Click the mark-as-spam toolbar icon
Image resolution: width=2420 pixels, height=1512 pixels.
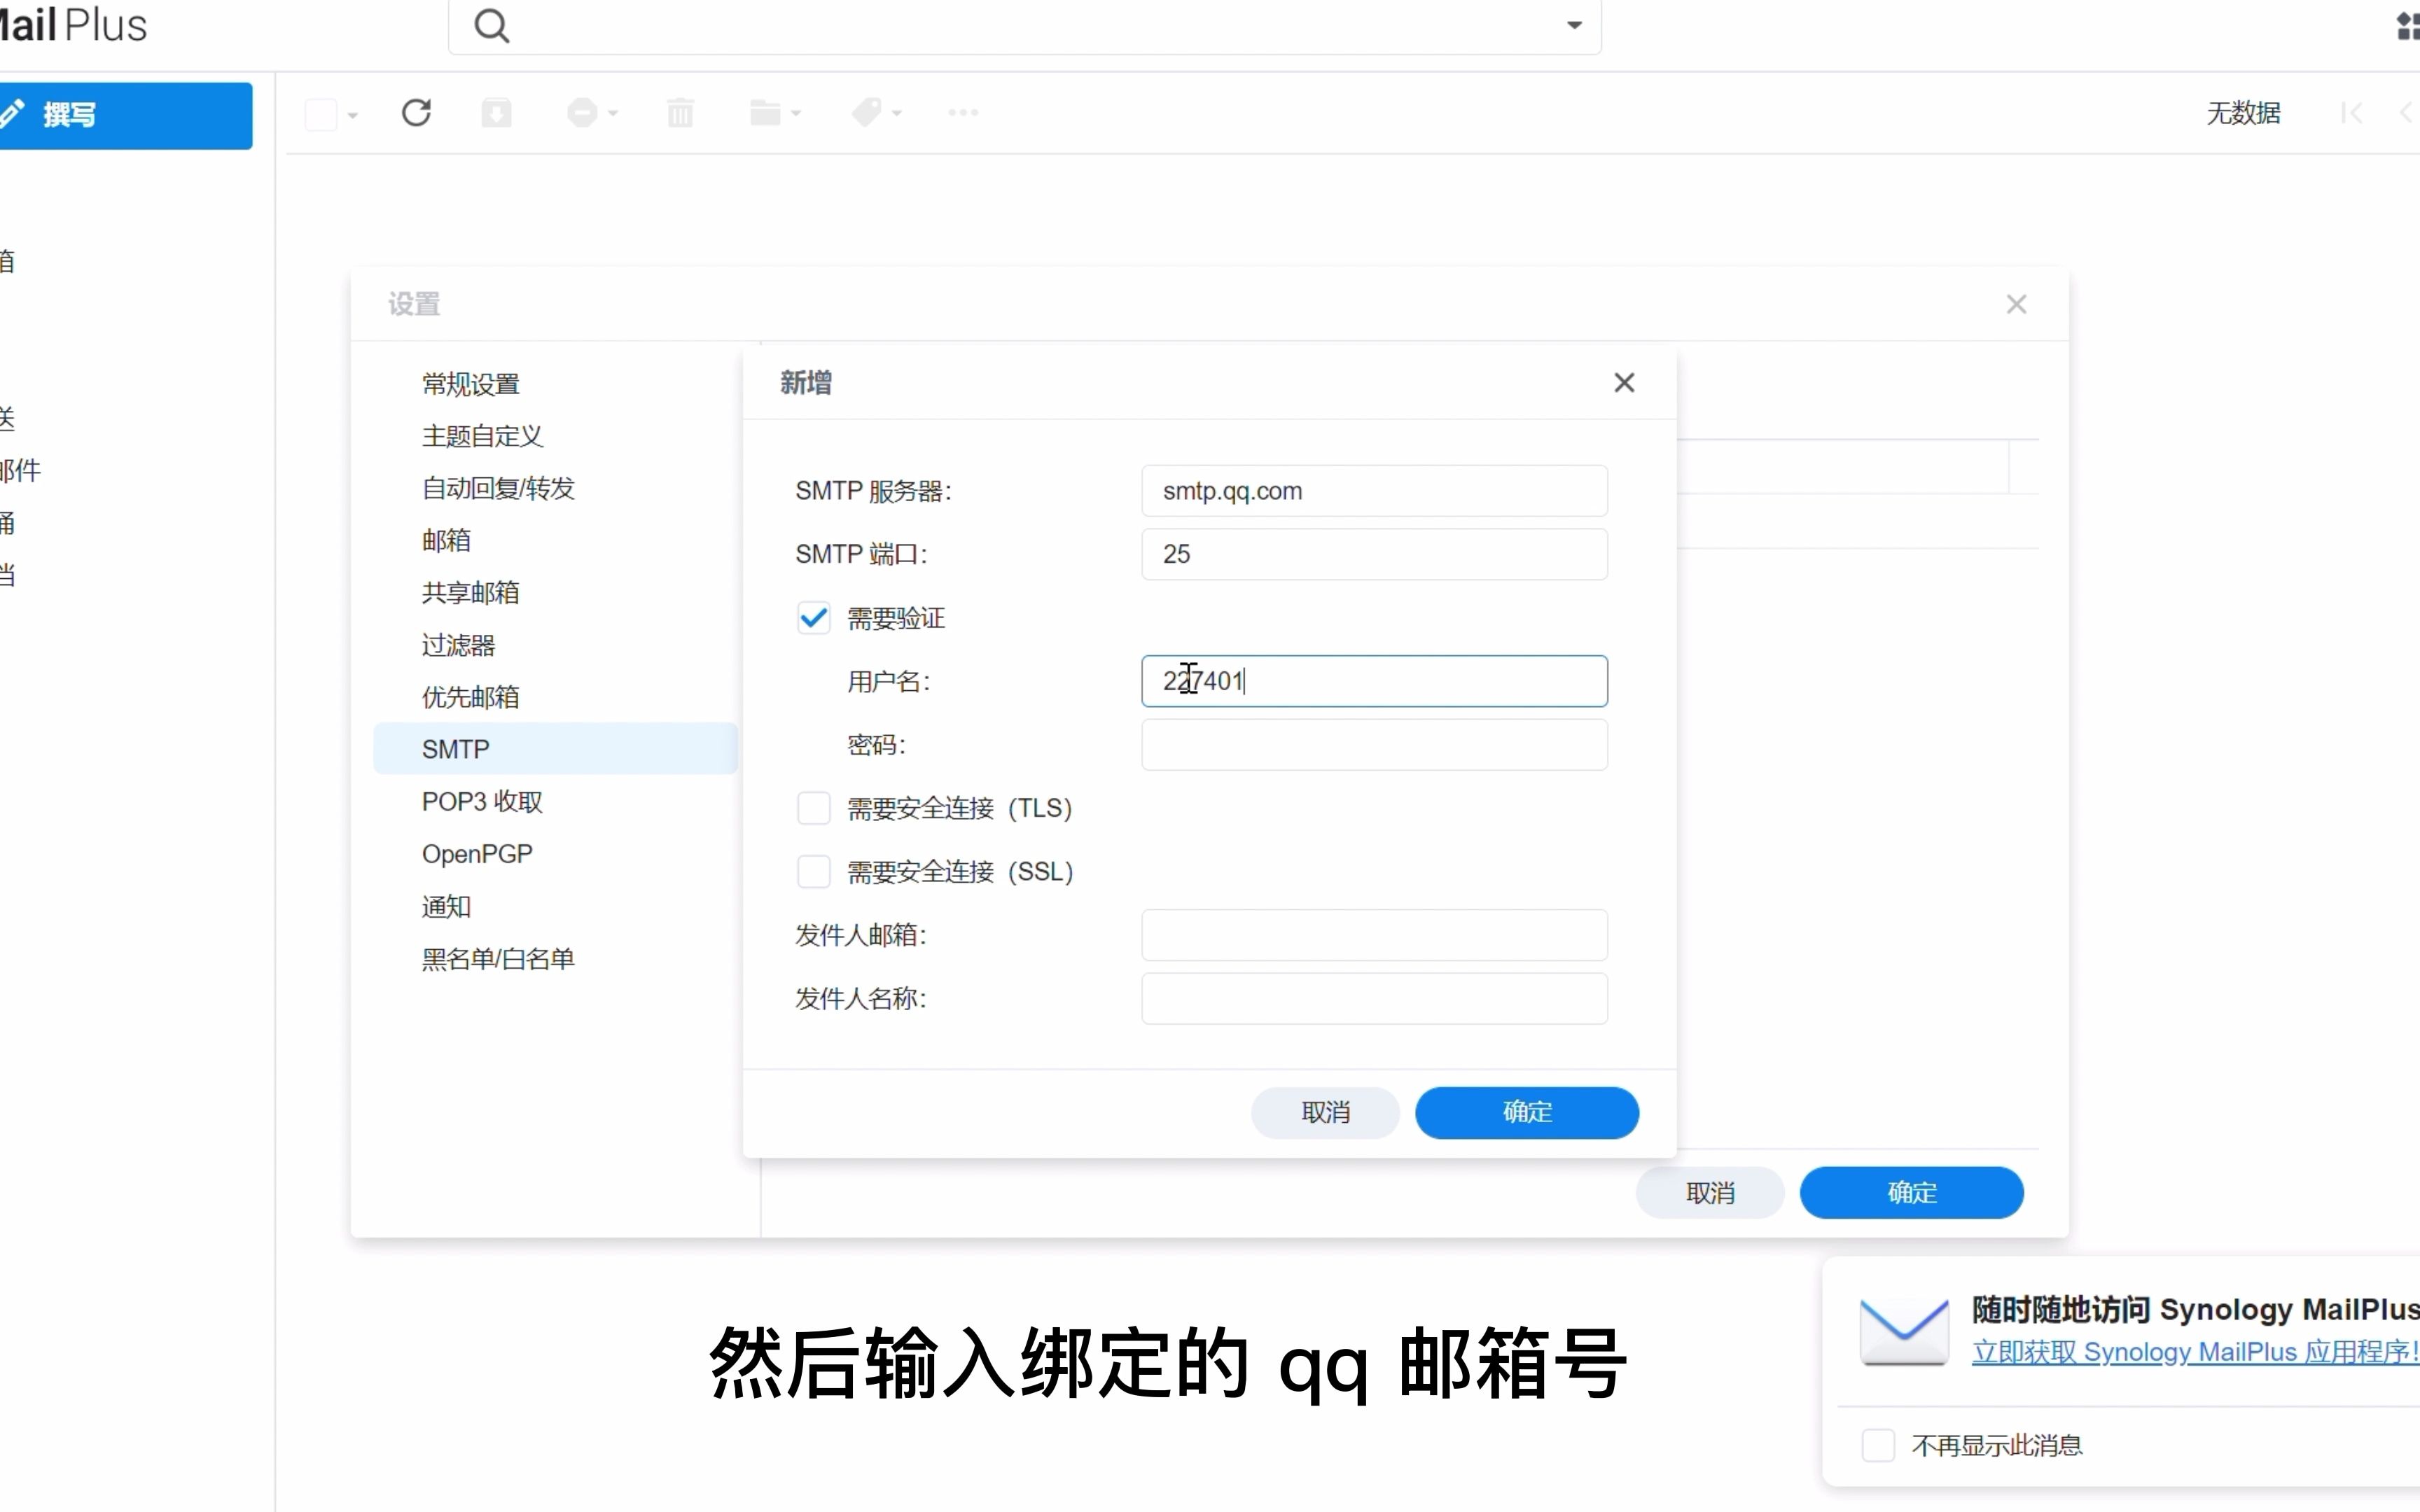coord(582,112)
